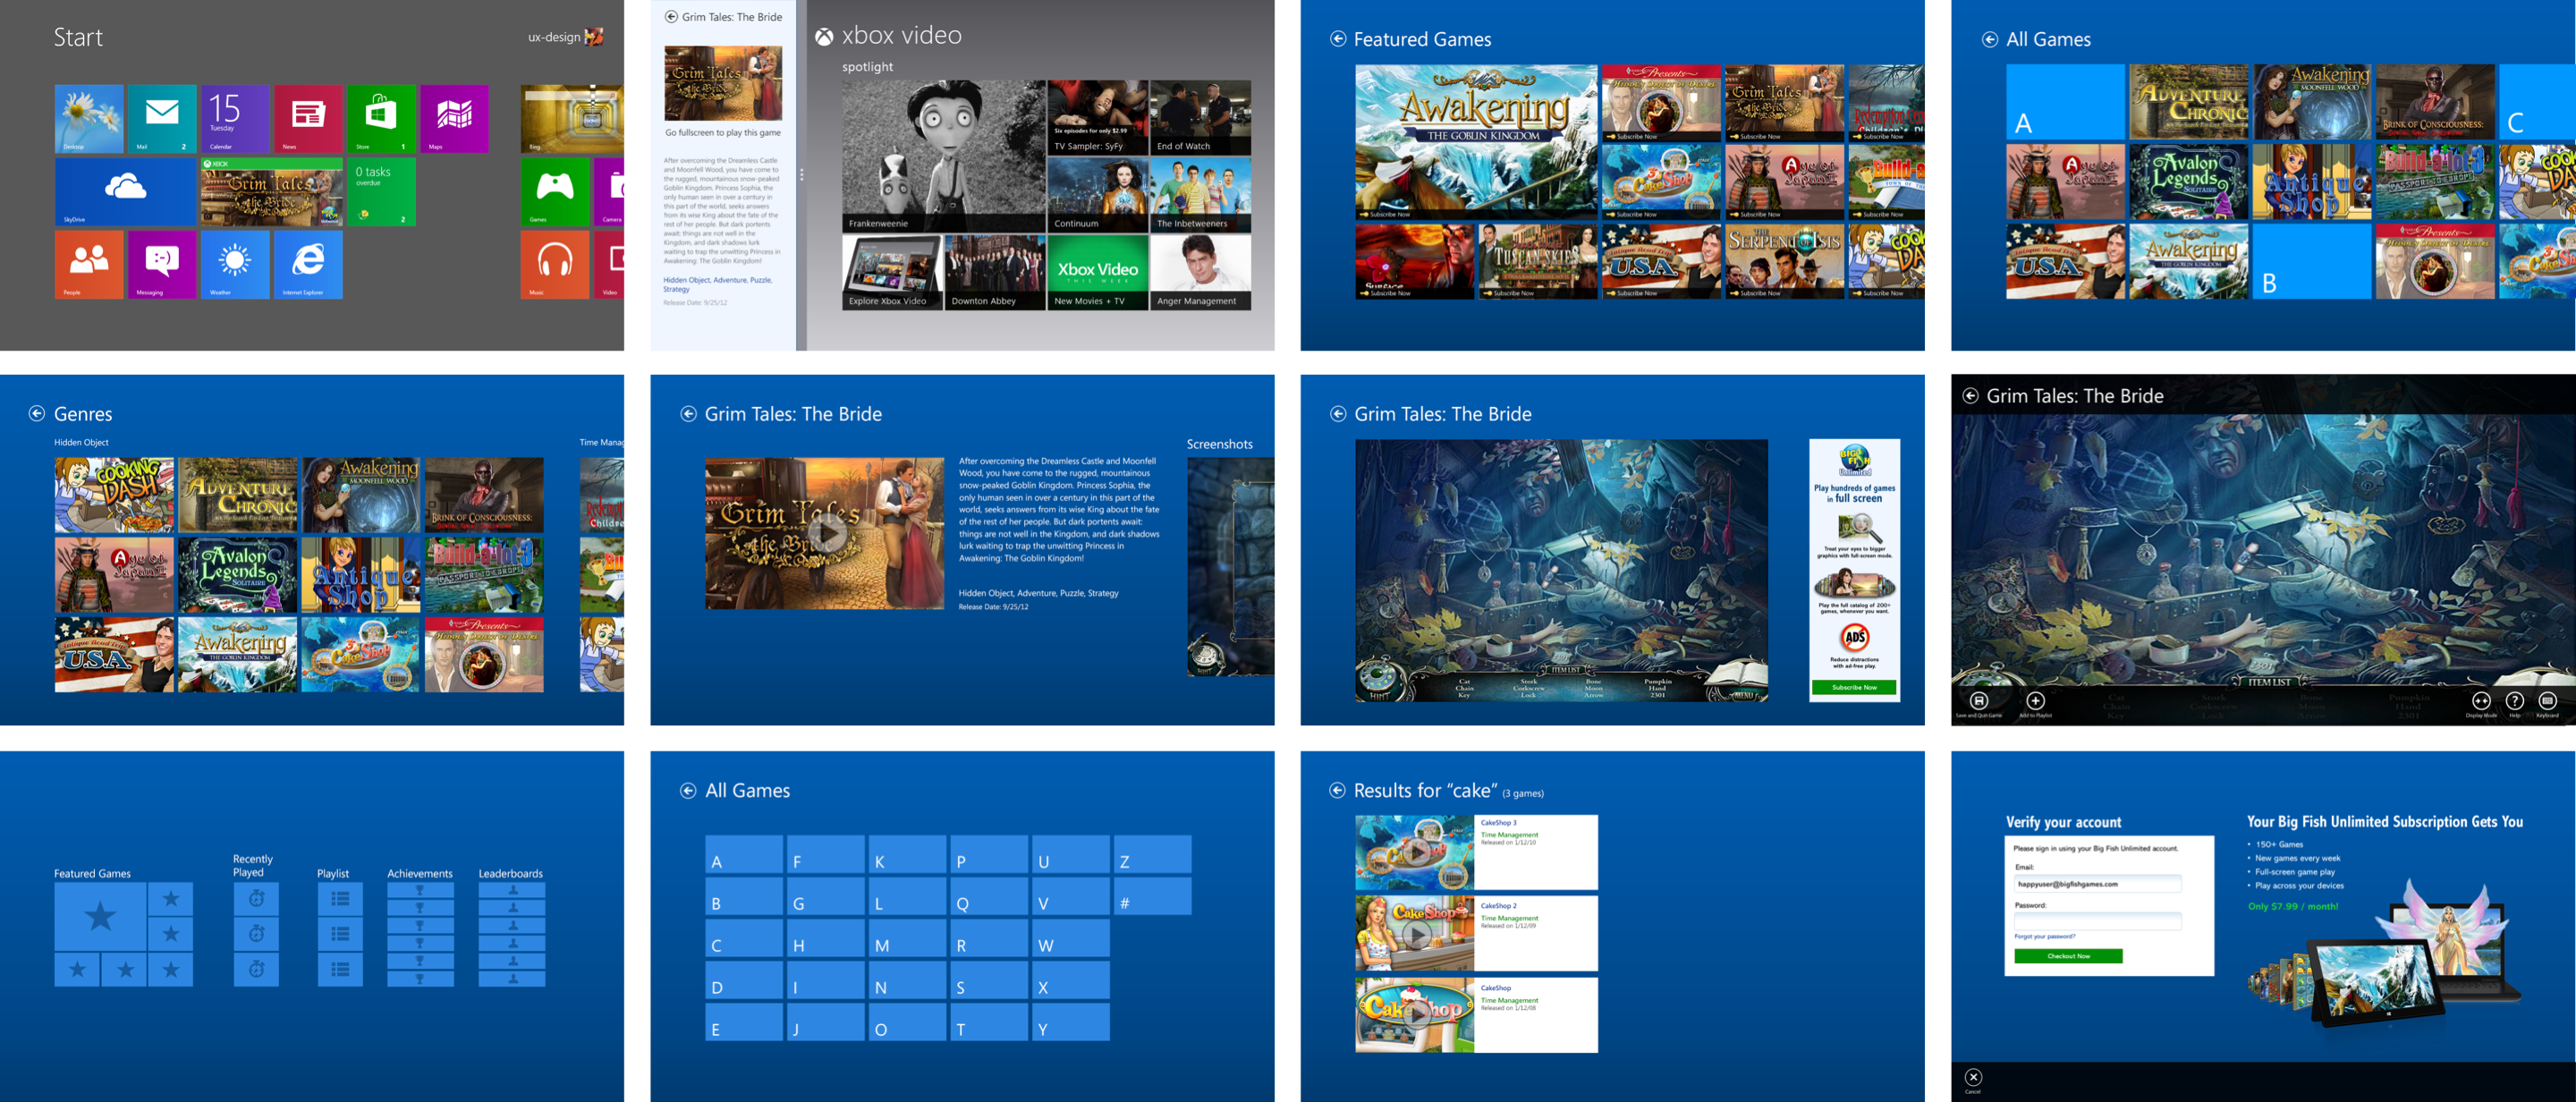Open the Cooking Dash thumbnail in Genres

114,495
